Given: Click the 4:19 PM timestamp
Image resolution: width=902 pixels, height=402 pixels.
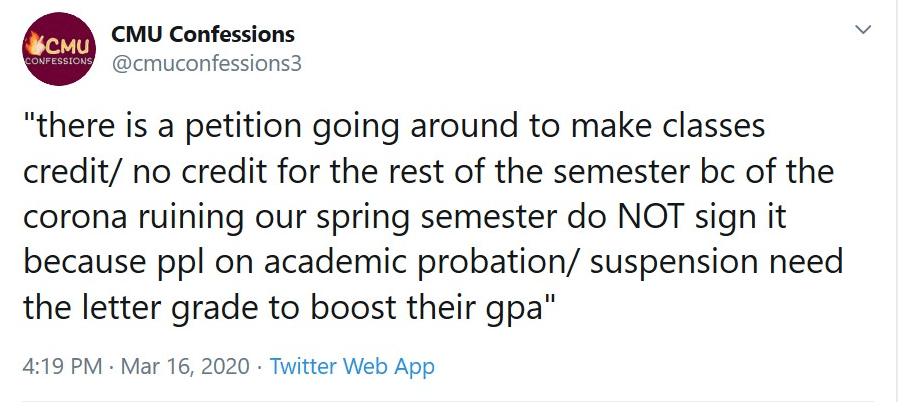Looking at the screenshot, I should tap(62, 366).
